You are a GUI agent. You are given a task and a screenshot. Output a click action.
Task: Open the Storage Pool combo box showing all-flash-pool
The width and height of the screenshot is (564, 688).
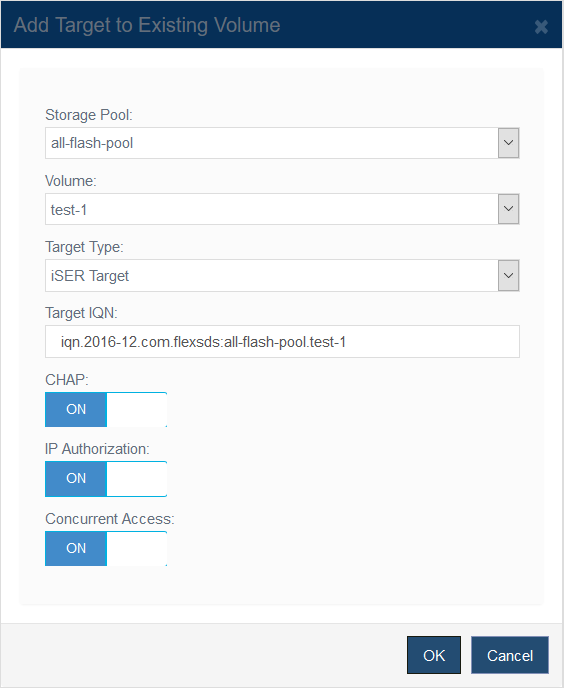point(282,143)
